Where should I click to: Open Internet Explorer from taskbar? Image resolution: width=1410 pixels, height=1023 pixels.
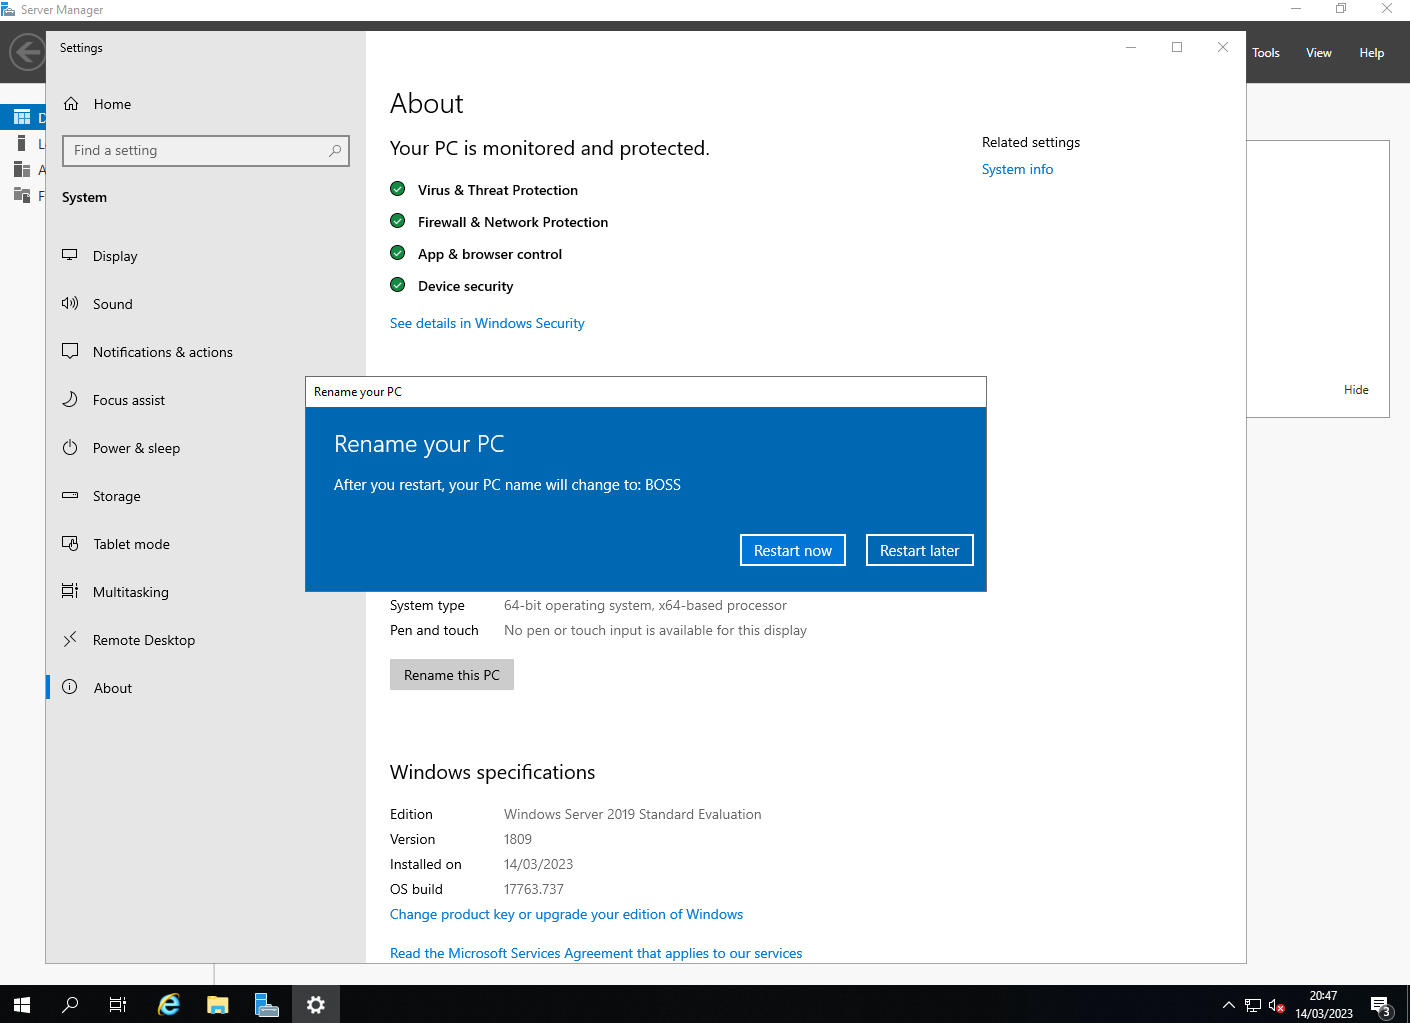[169, 1004]
